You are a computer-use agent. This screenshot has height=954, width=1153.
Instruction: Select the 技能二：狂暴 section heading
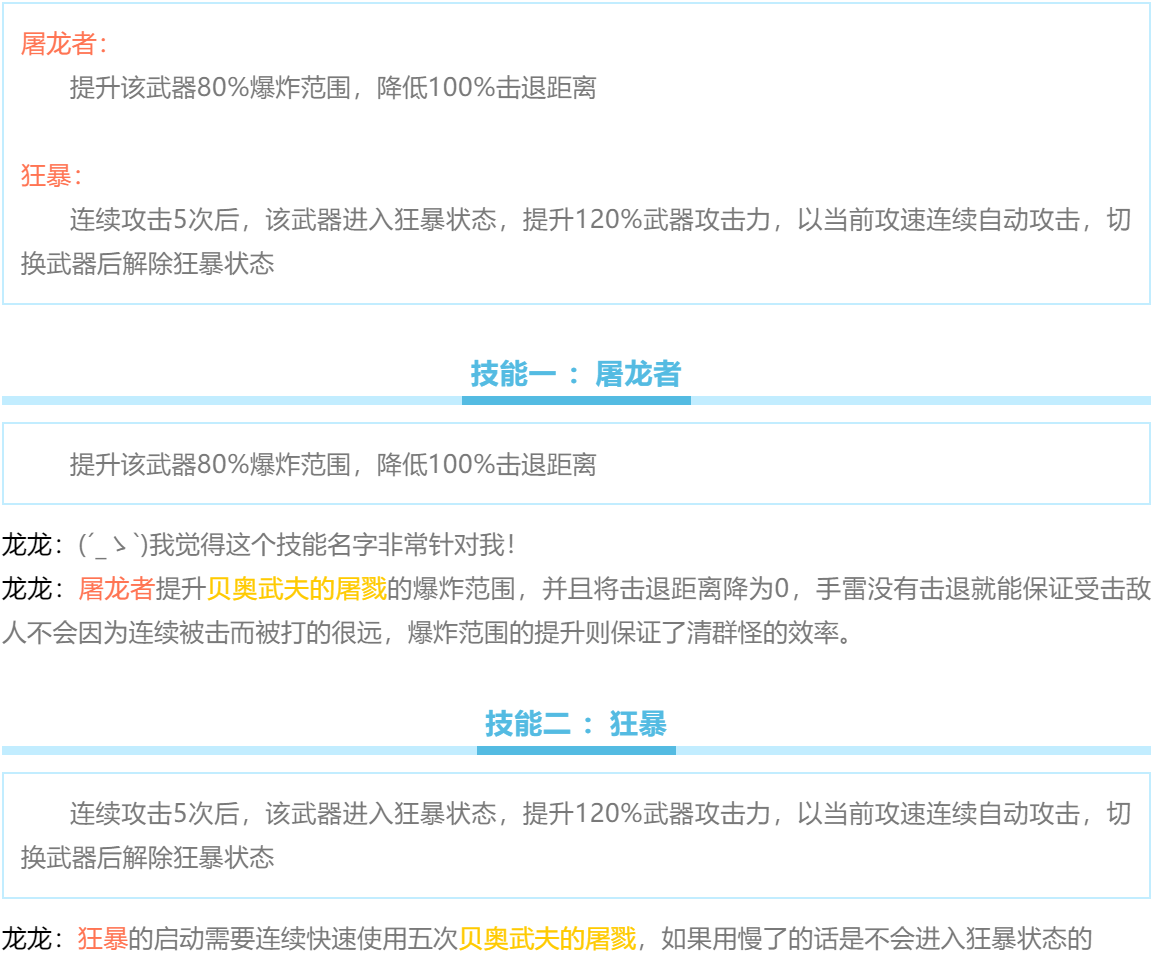[575, 724]
